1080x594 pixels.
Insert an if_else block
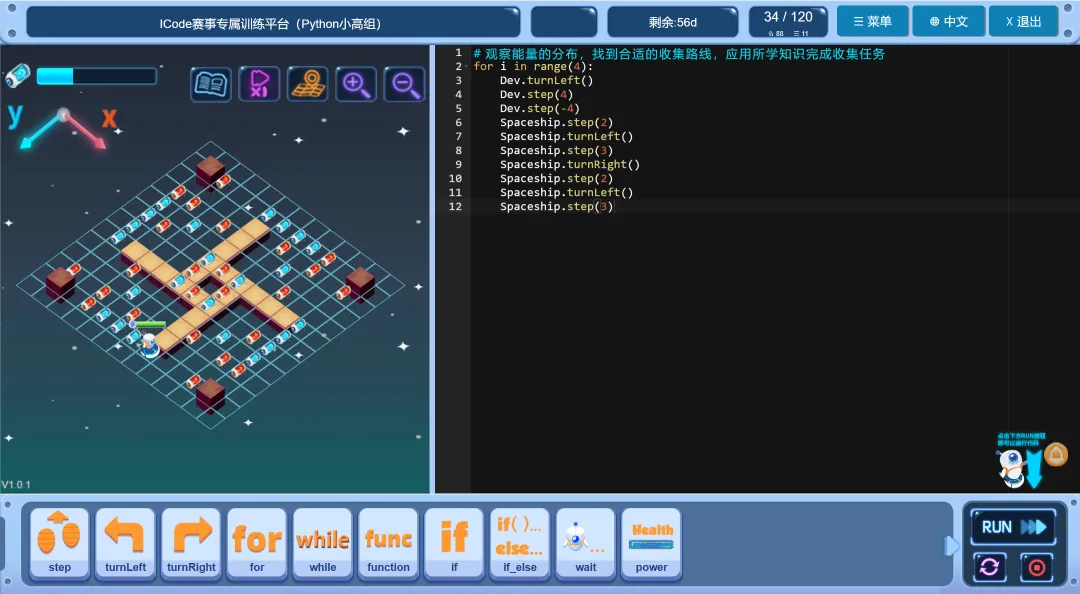pyautogui.click(x=520, y=543)
